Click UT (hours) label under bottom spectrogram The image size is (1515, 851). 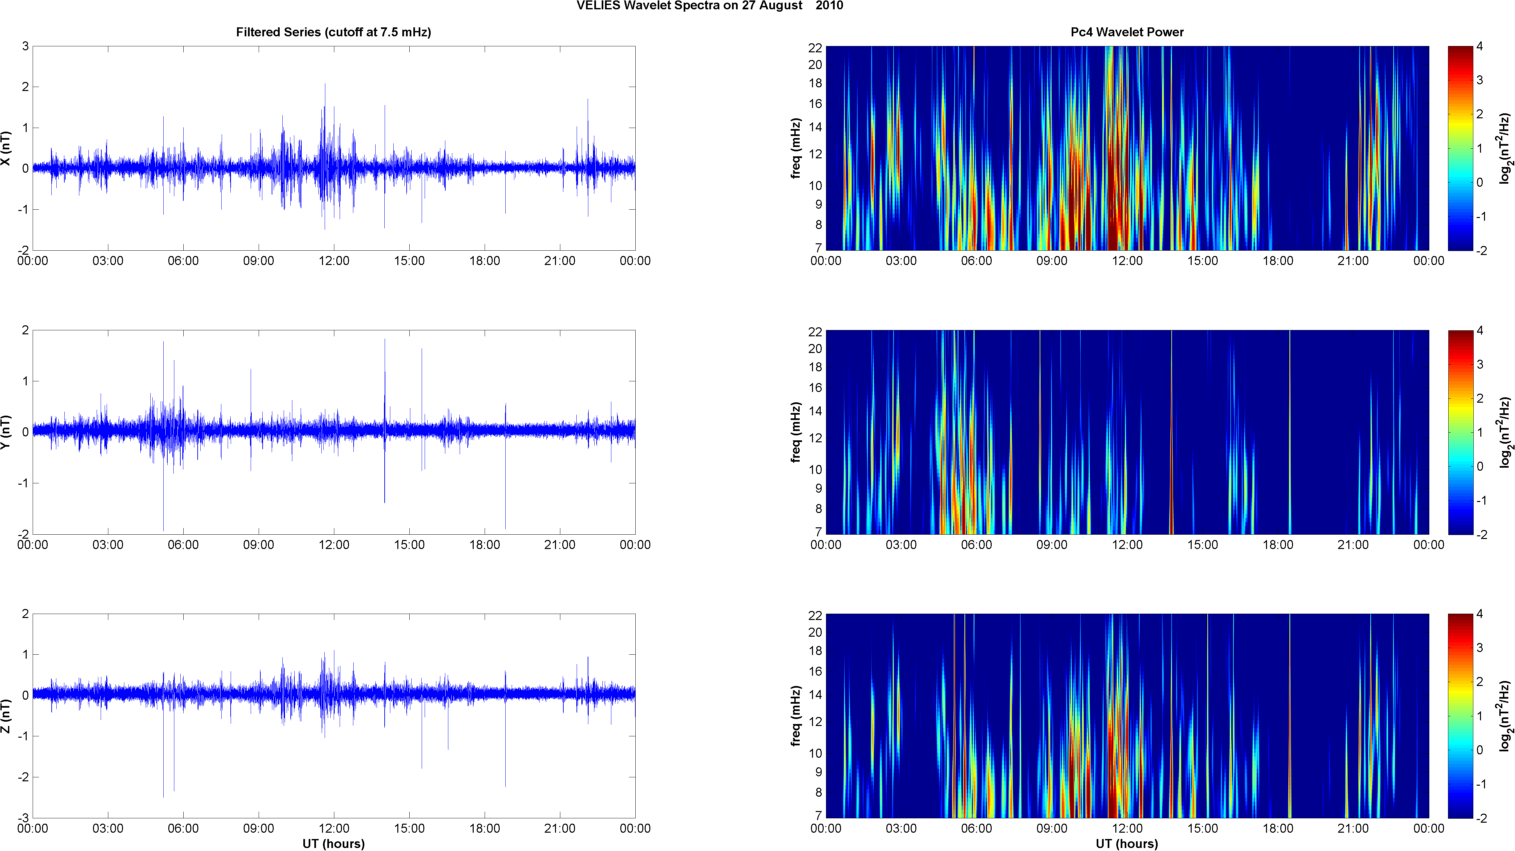tap(1126, 844)
